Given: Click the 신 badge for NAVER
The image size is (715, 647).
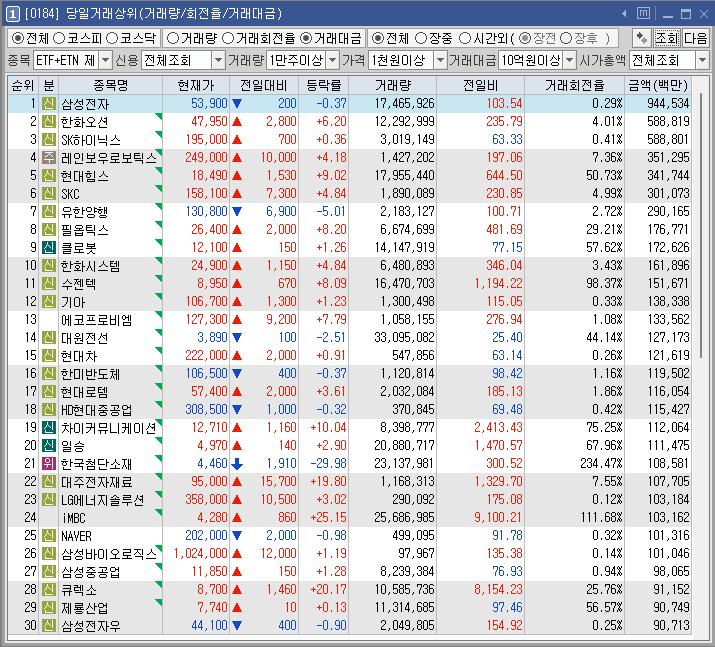Looking at the screenshot, I should click(49, 536).
